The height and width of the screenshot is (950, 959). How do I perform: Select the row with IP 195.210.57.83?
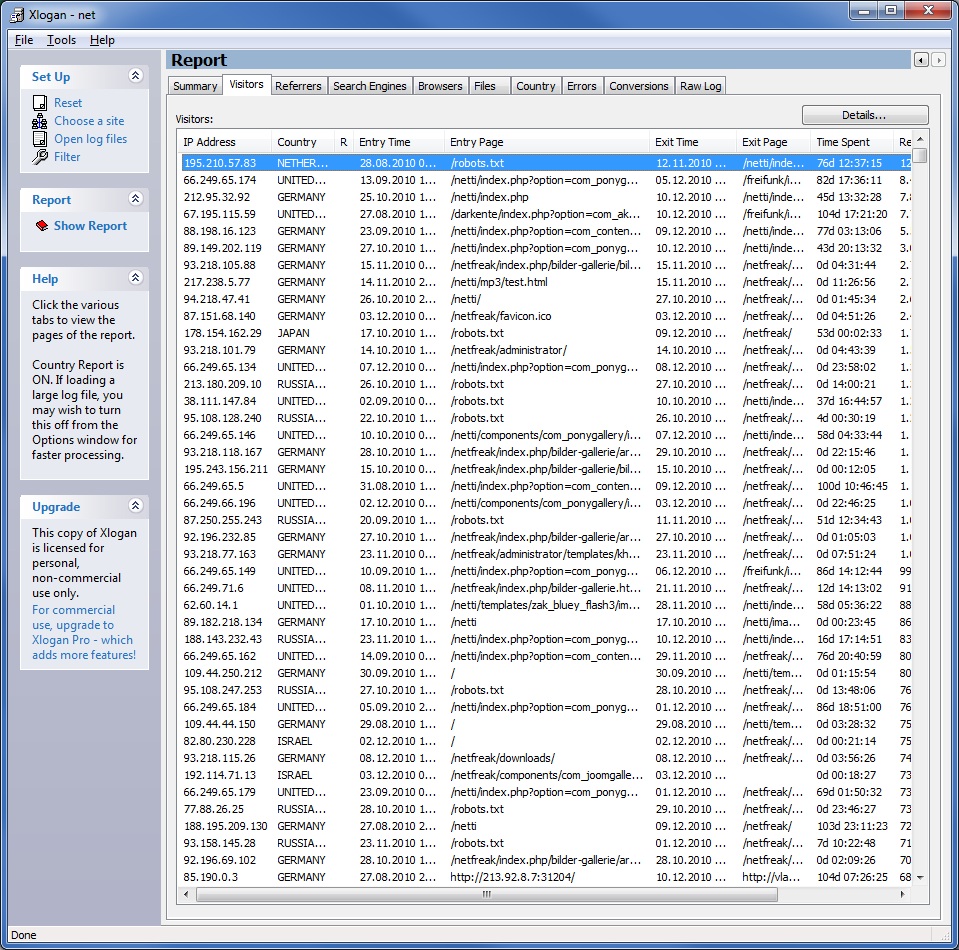coord(545,163)
